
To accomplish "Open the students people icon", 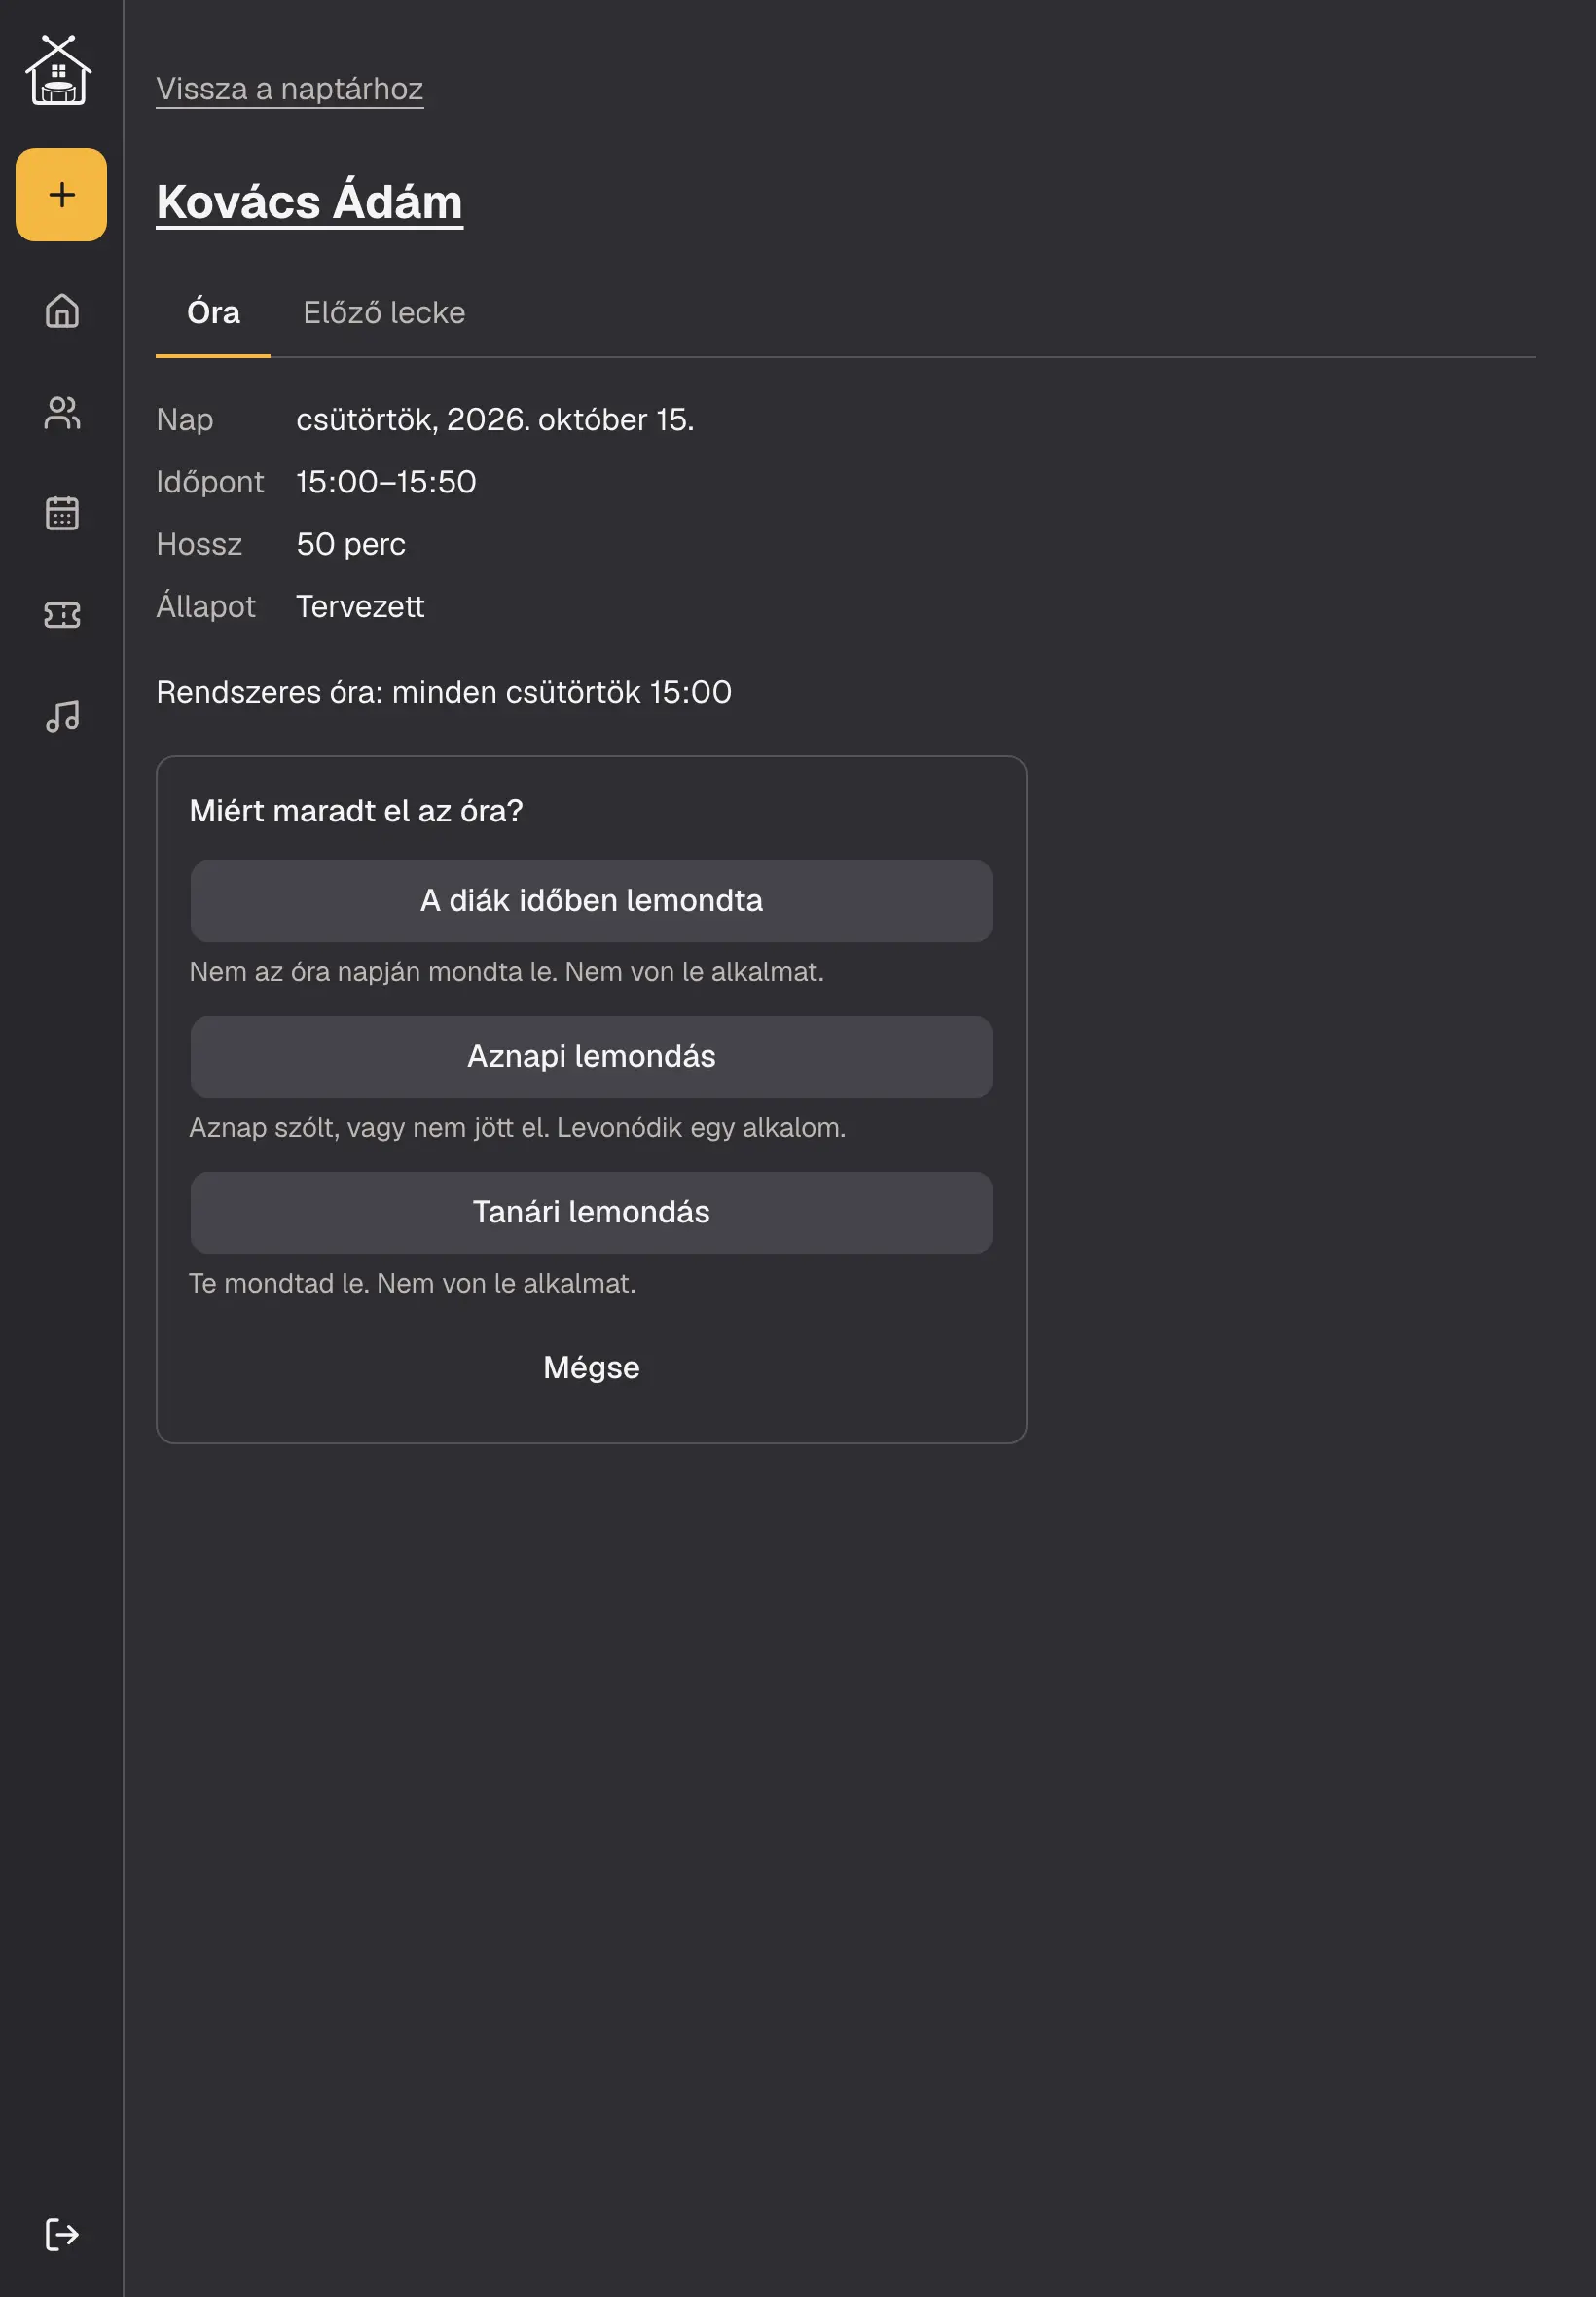I will pyautogui.click(x=62, y=412).
